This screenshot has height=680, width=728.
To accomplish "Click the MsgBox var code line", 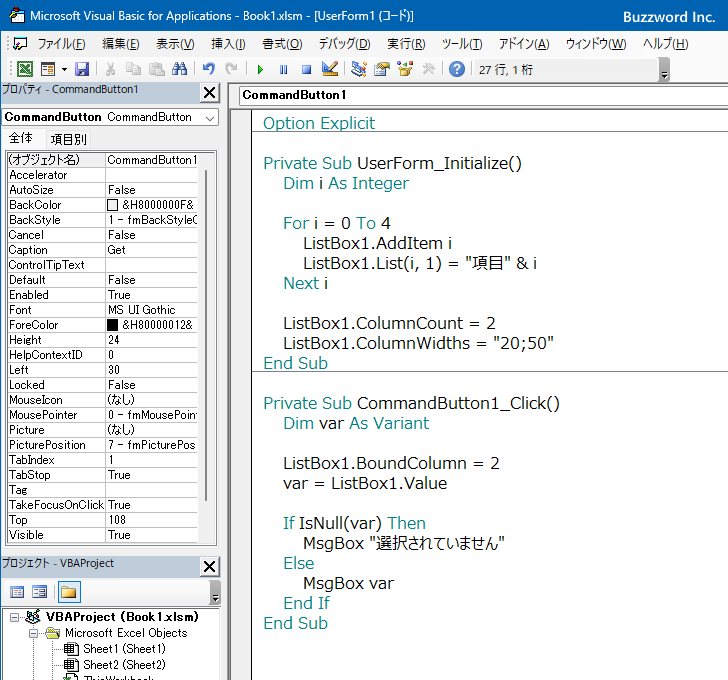I will (348, 583).
